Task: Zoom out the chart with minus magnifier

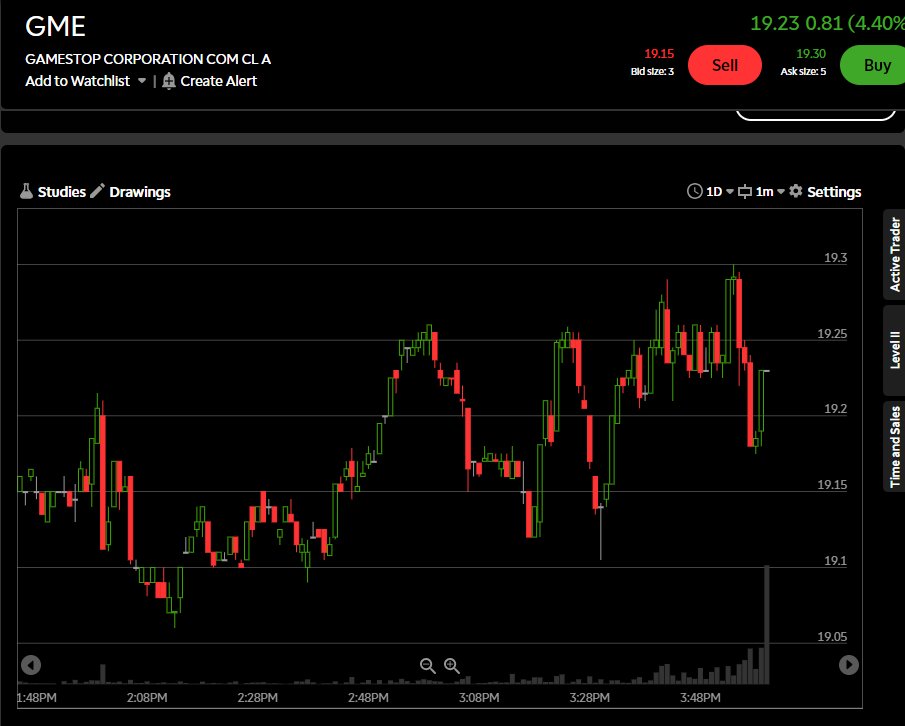Action: (x=428, y=666)
